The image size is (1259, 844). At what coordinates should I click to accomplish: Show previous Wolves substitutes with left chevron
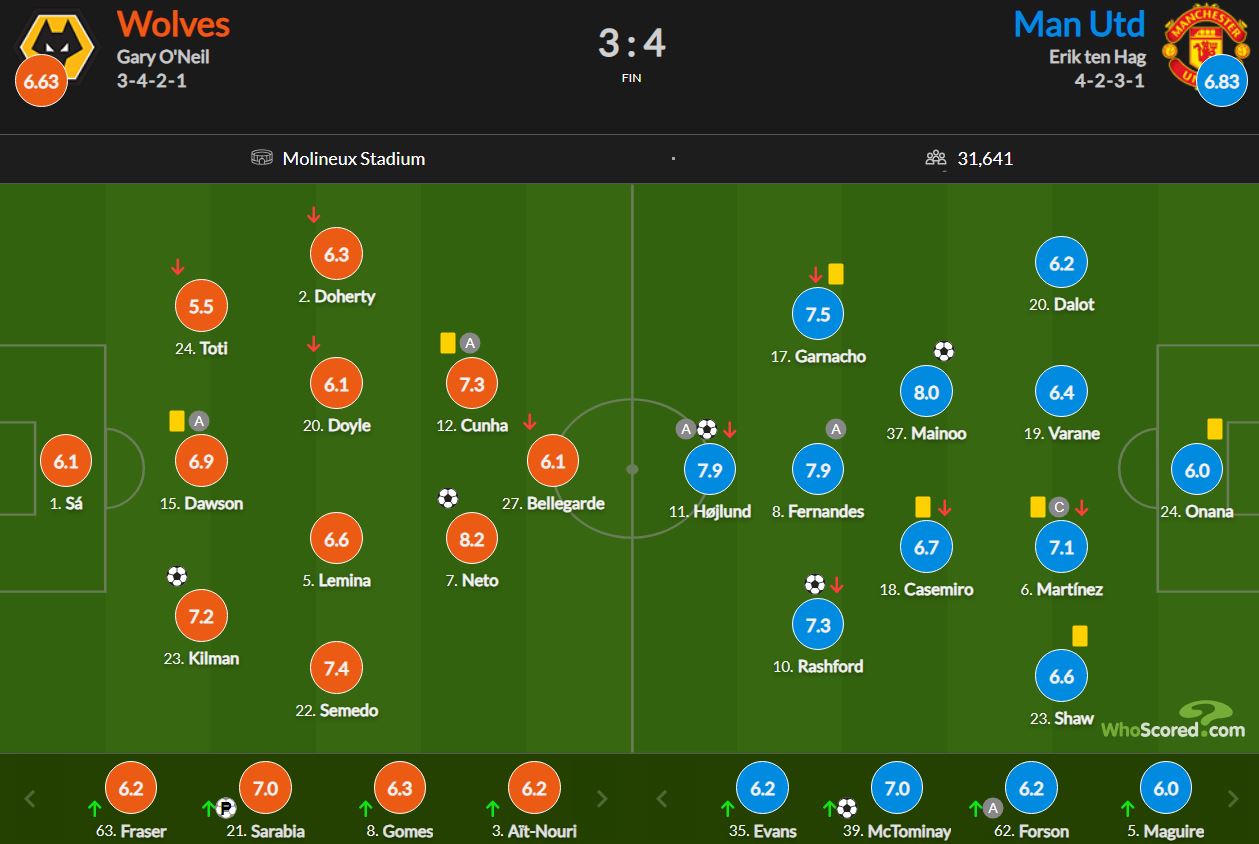tap(30, 798)
